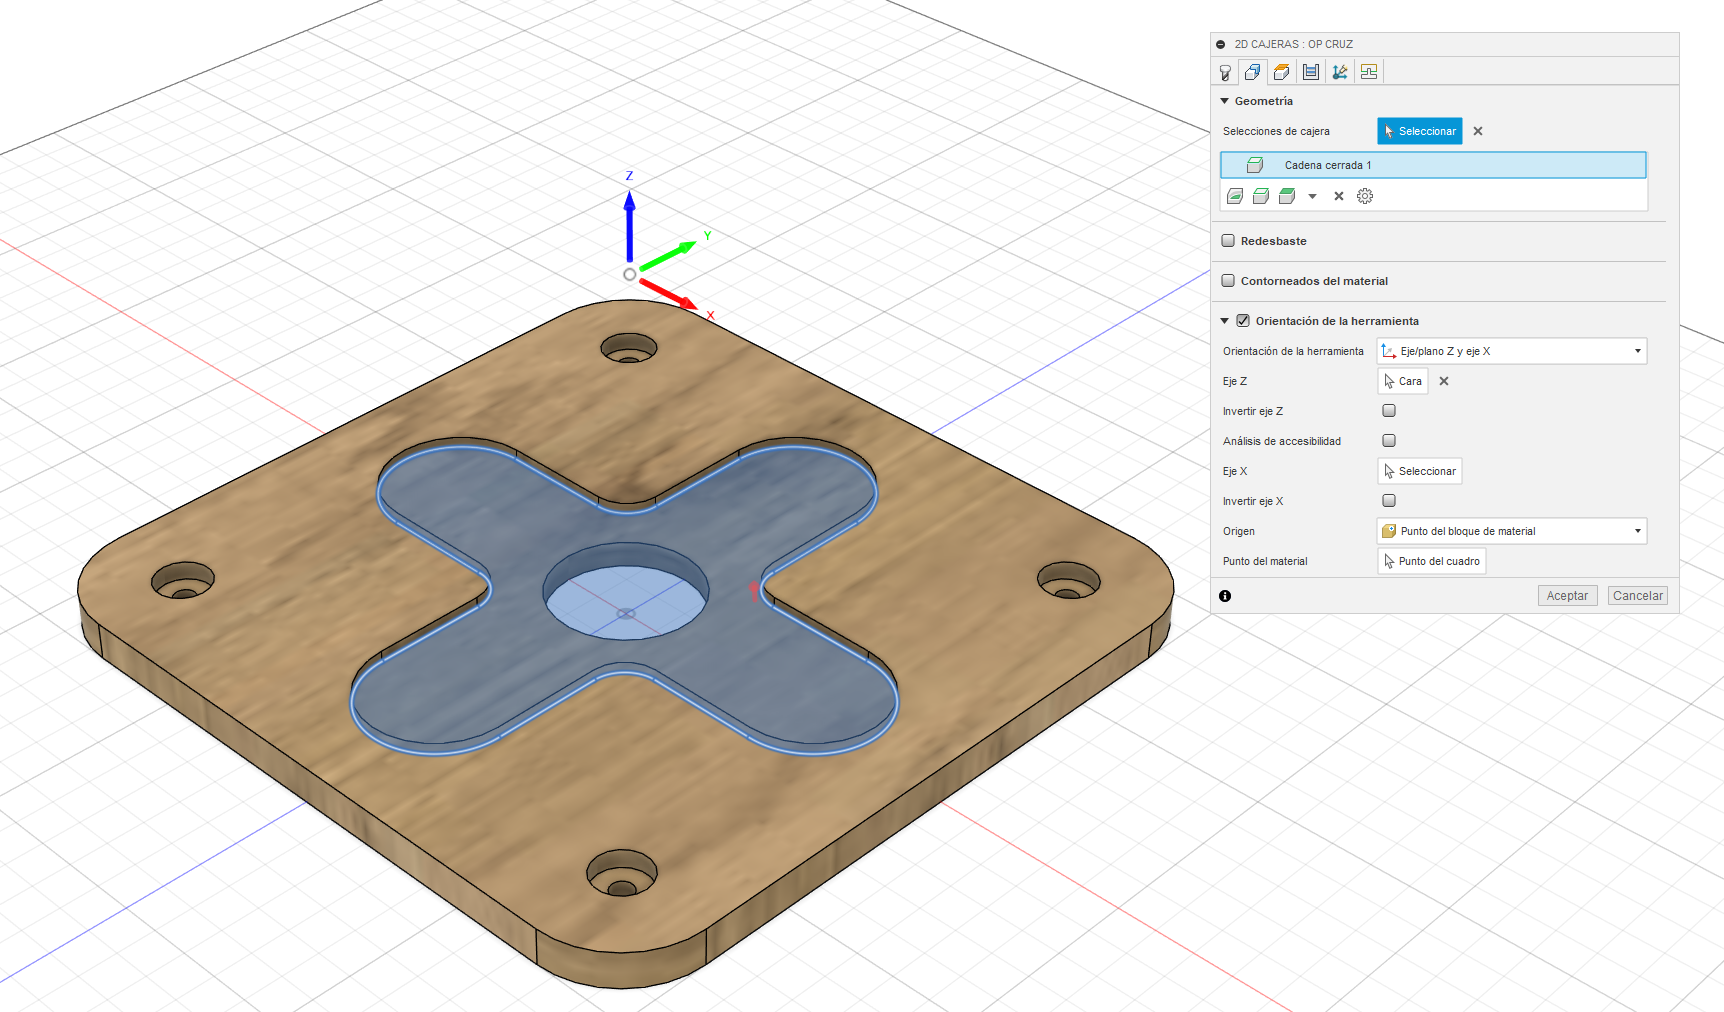Toggle Invertir eje X checkbox
Image resolution: width=1724 pixels, height=1012 pixels.
1389,501
